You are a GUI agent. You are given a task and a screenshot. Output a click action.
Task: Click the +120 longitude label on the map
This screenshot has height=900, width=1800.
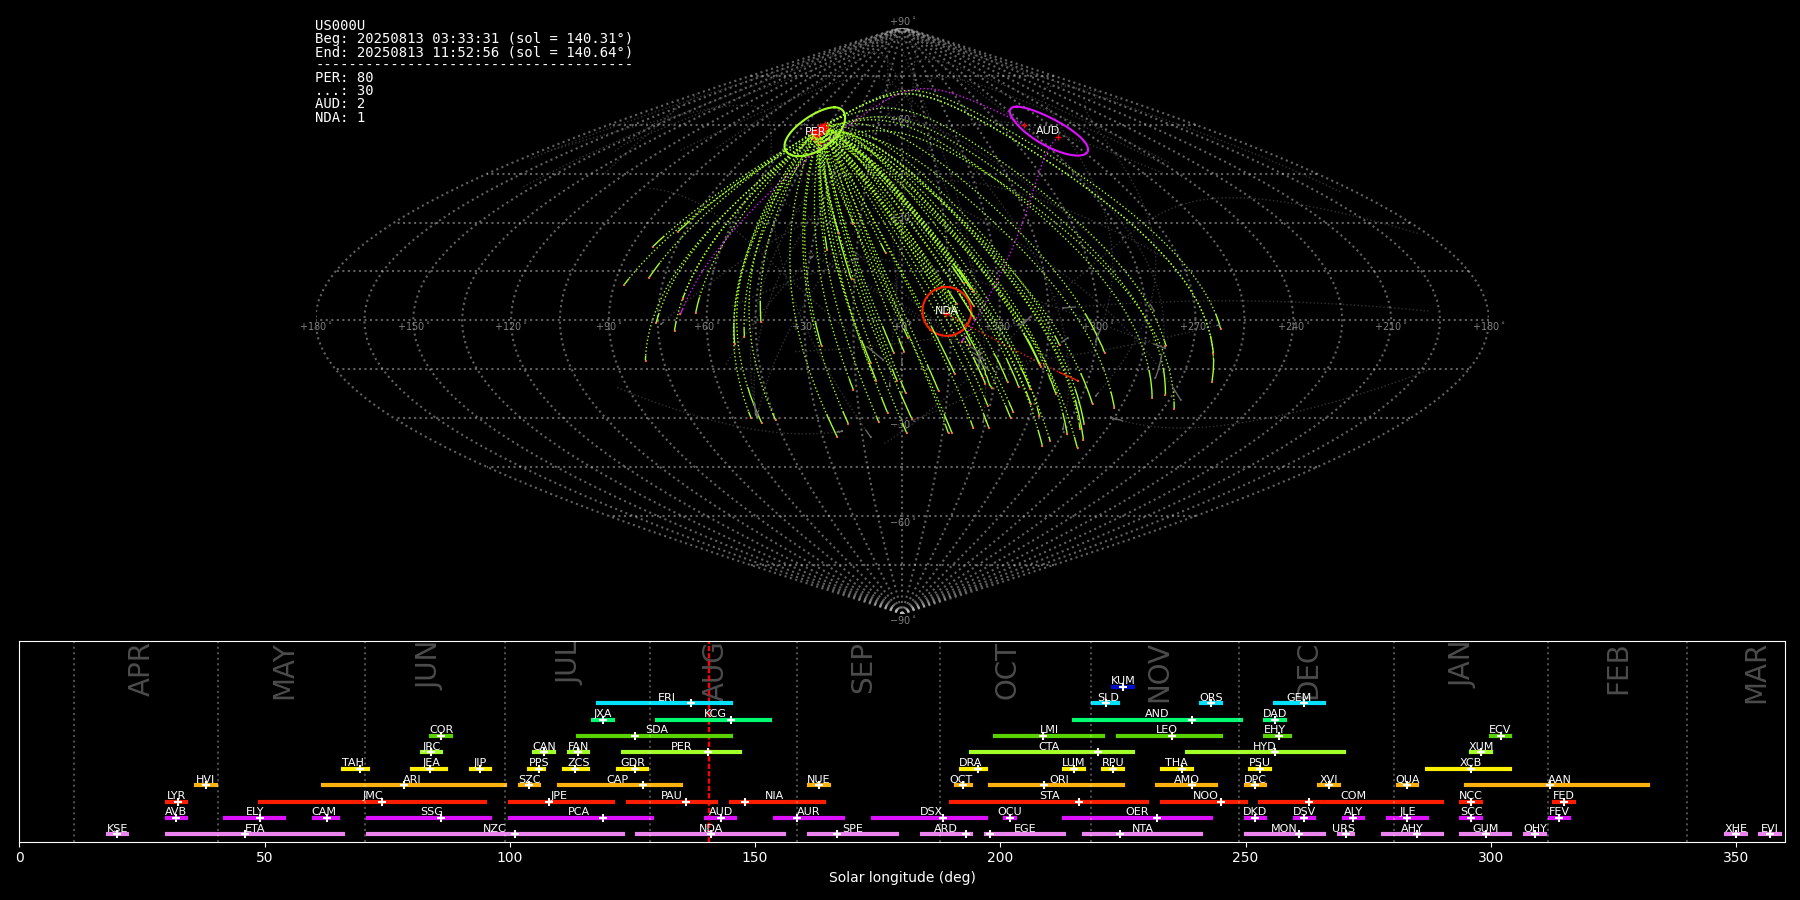click(508, 327)
